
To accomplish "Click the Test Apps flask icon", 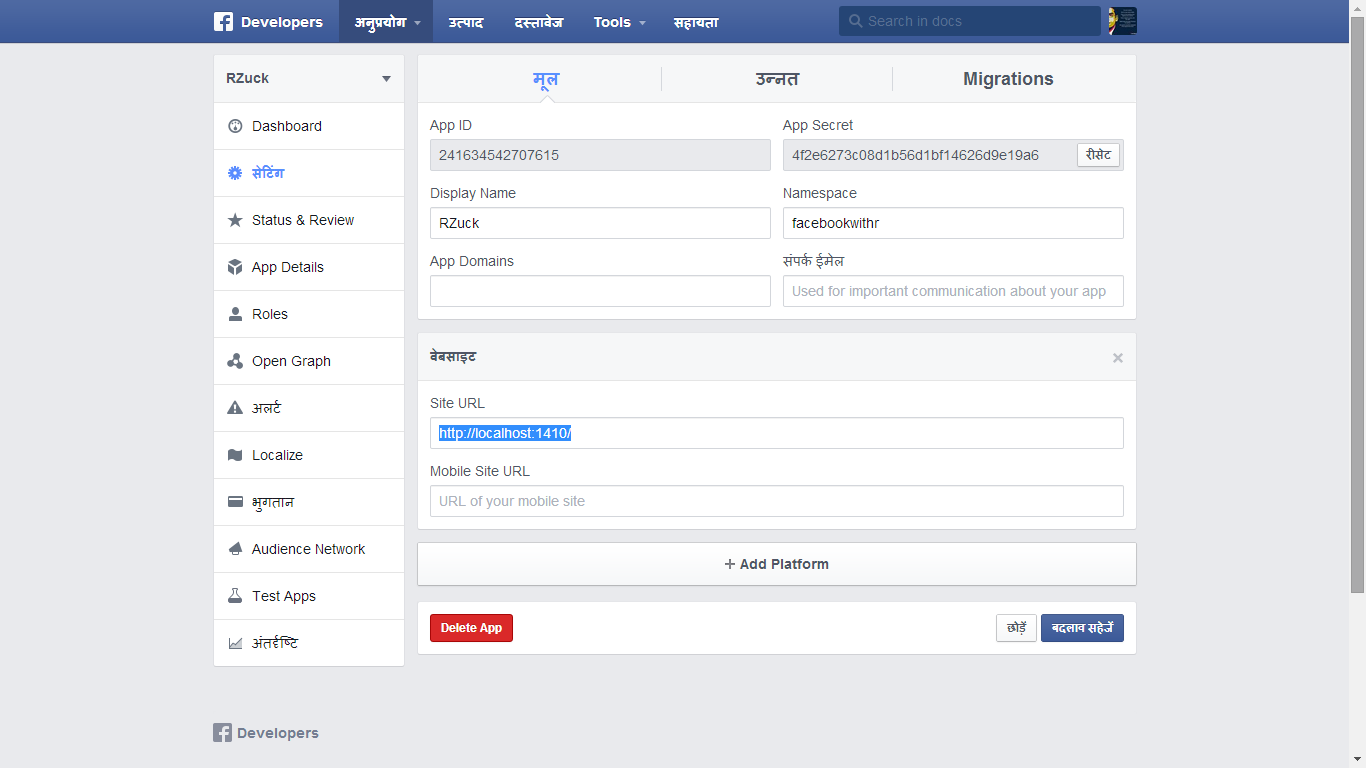I will 235,596.
